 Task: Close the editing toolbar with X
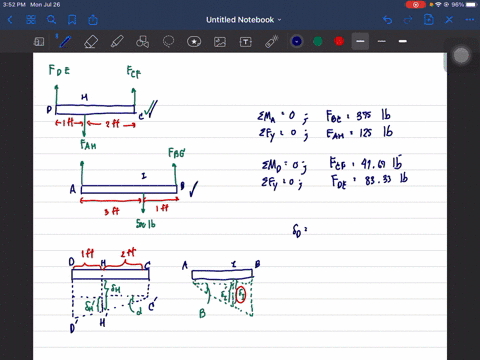449,20
